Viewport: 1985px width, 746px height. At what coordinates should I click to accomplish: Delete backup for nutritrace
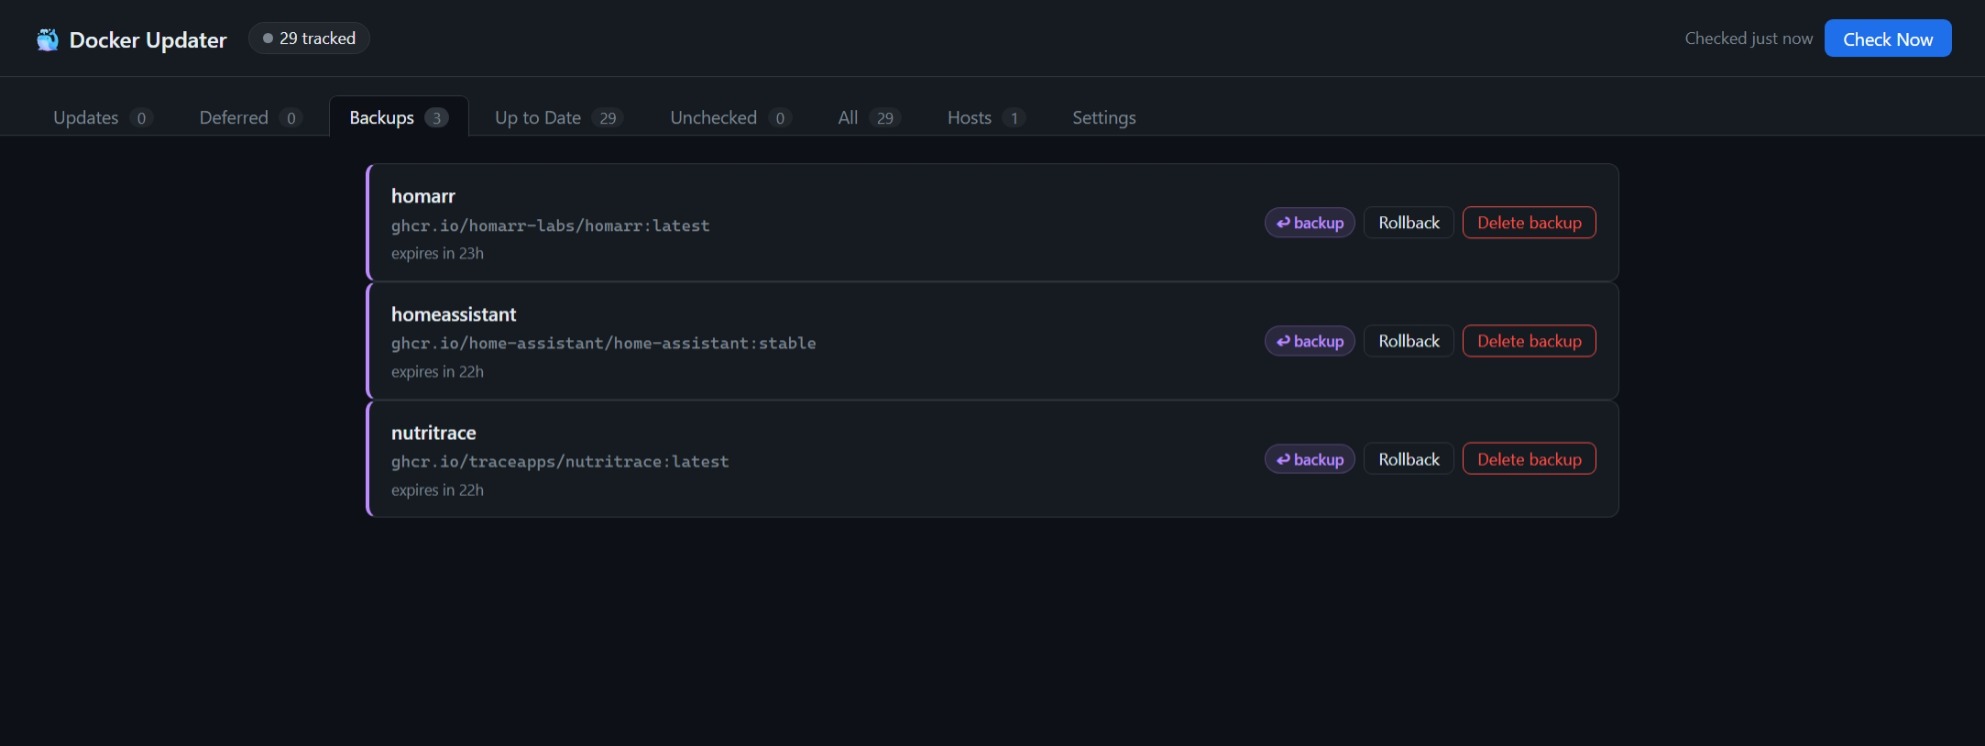pos(1529,459)
